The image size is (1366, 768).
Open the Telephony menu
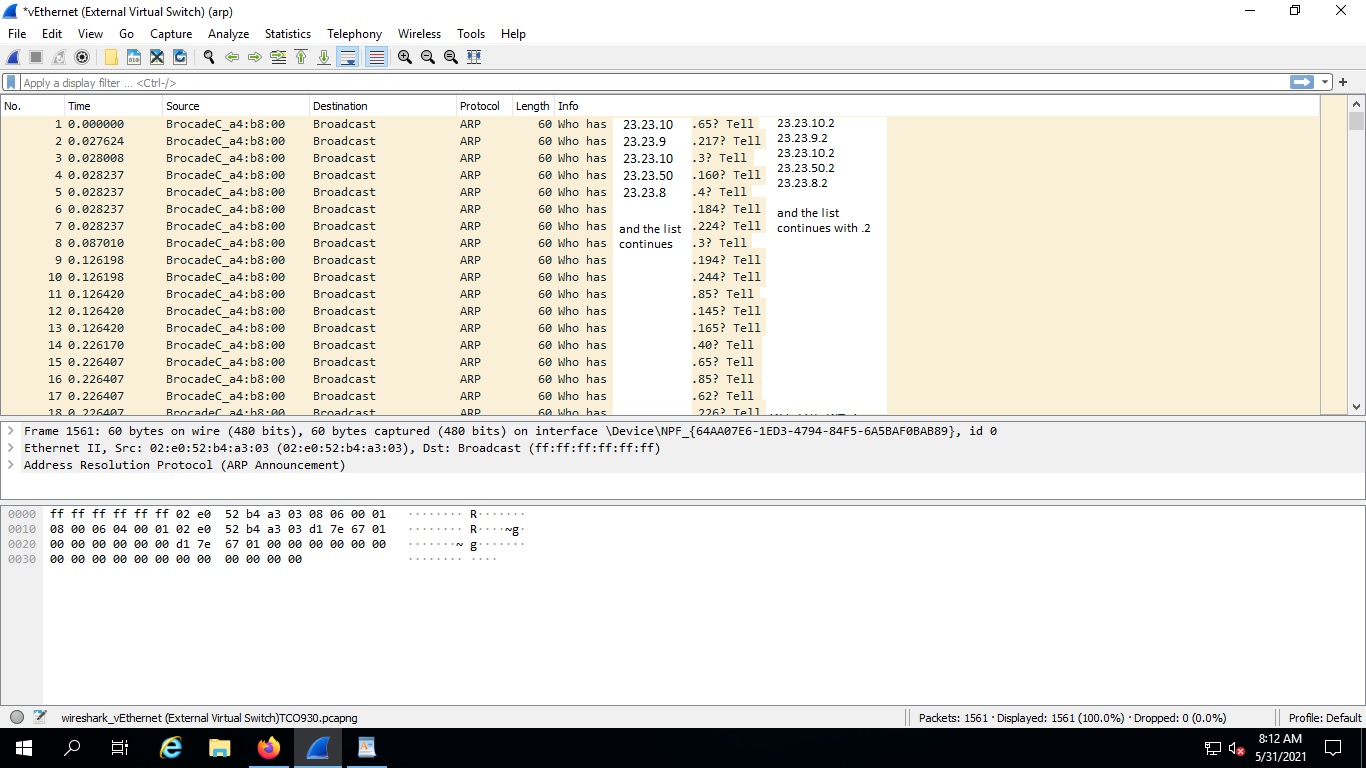[x=354, y=33]
